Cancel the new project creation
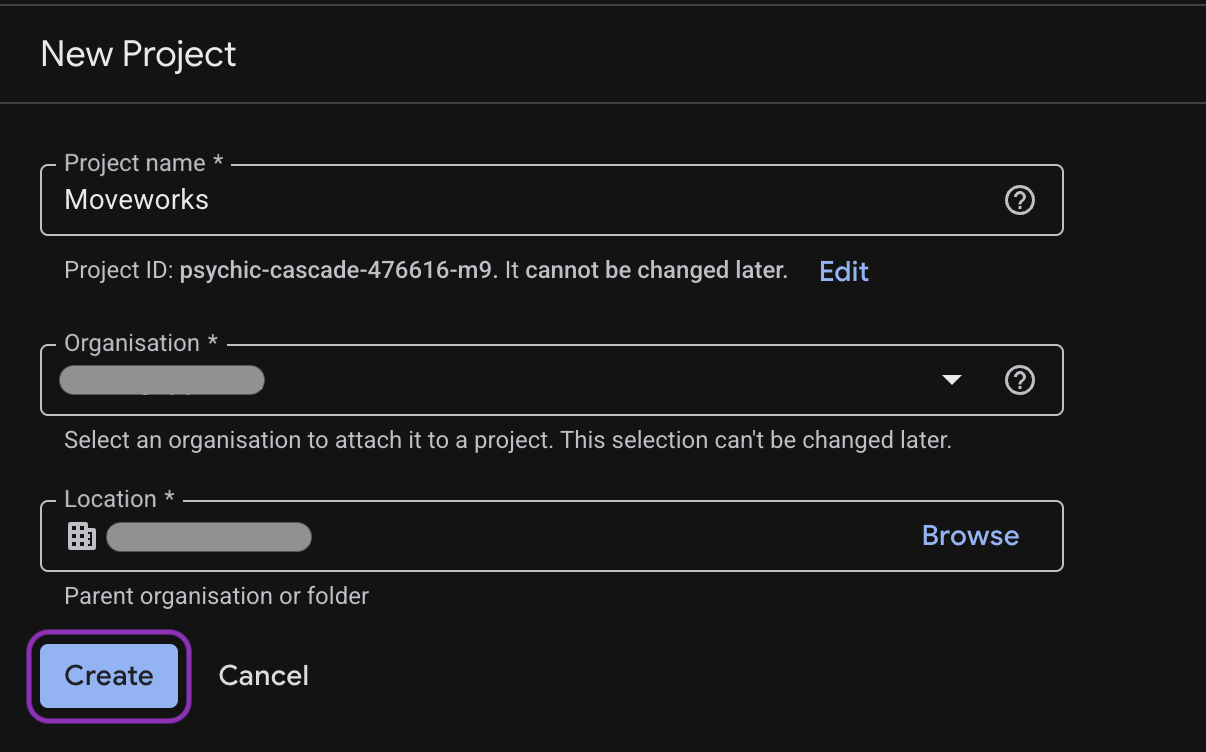The height and width of the screenshot is (752, 1206). (x=263, y=676)
